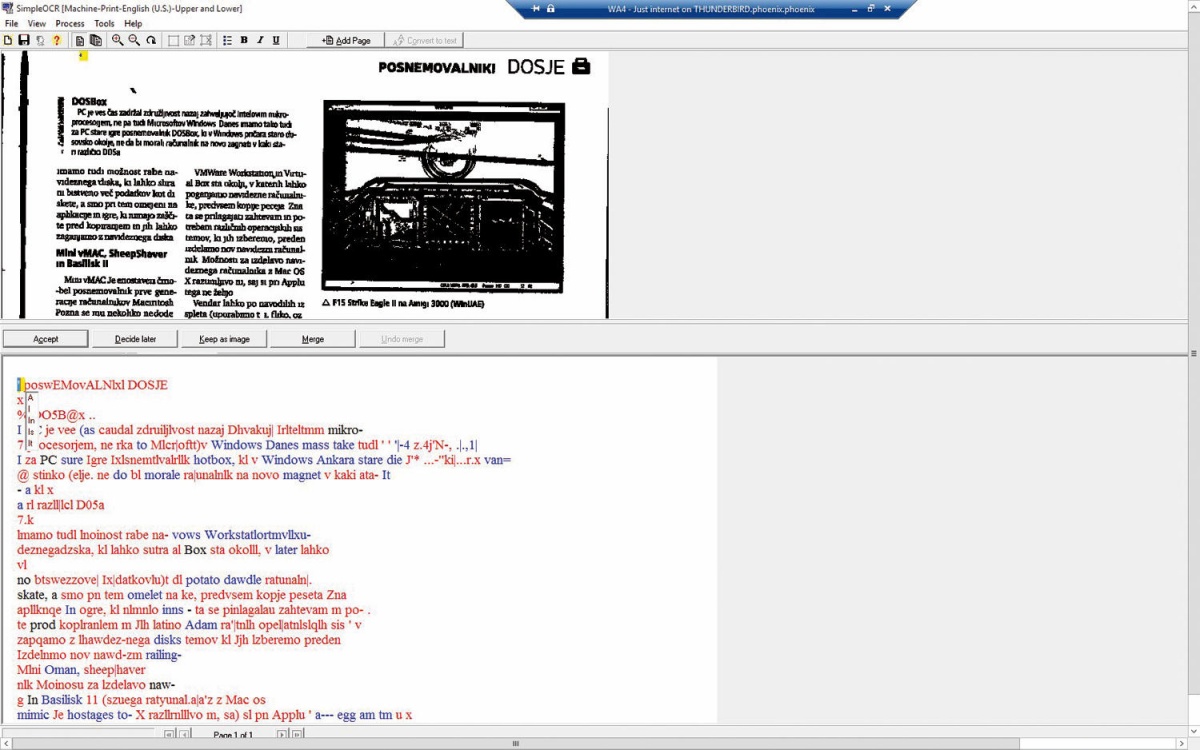
Task: Click the Accept button
Action: click(x=45, y=339)
